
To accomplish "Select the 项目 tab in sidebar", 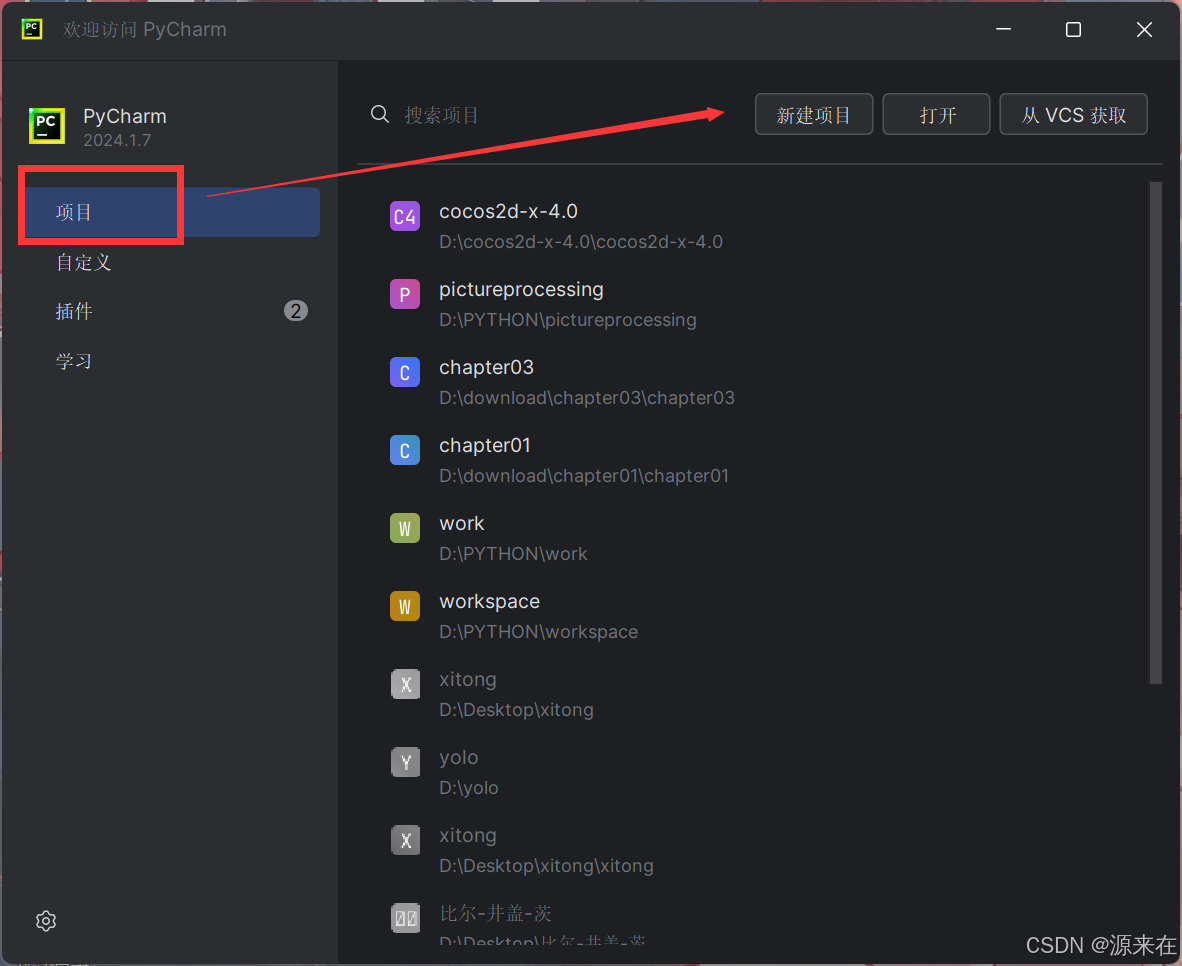I will pyautogui.click(x=173, y=212).
